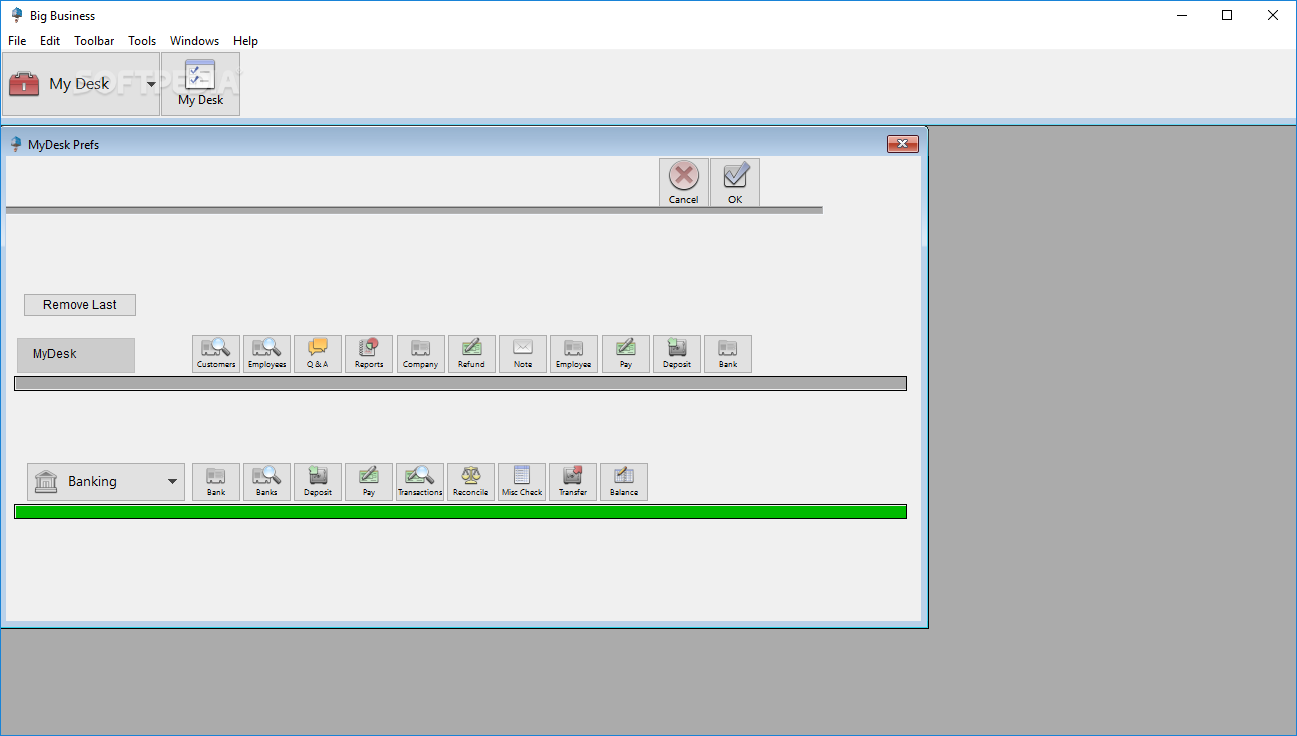Click the Reports icon
Image resolution: width=1297 pixels, height=736 pixels.
369,354
